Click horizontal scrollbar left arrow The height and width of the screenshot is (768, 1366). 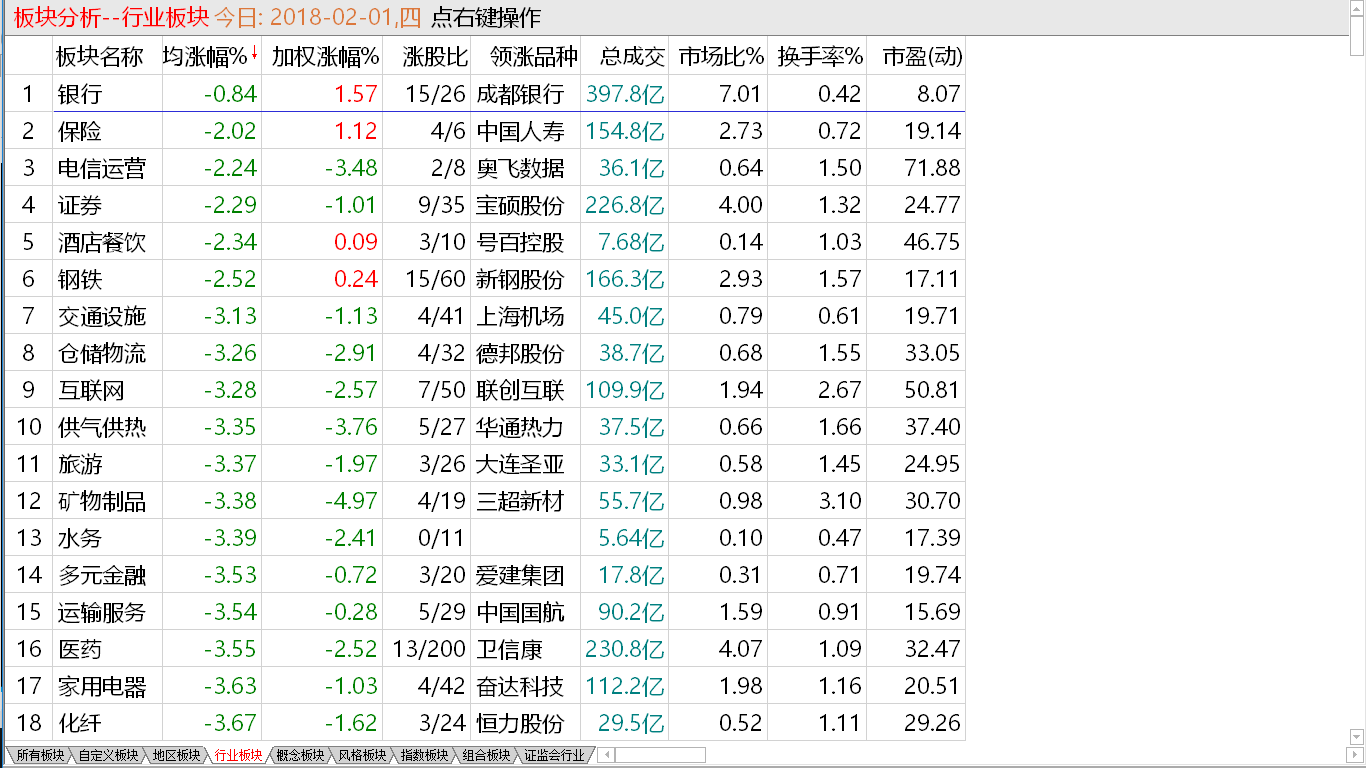pos(604,755)
